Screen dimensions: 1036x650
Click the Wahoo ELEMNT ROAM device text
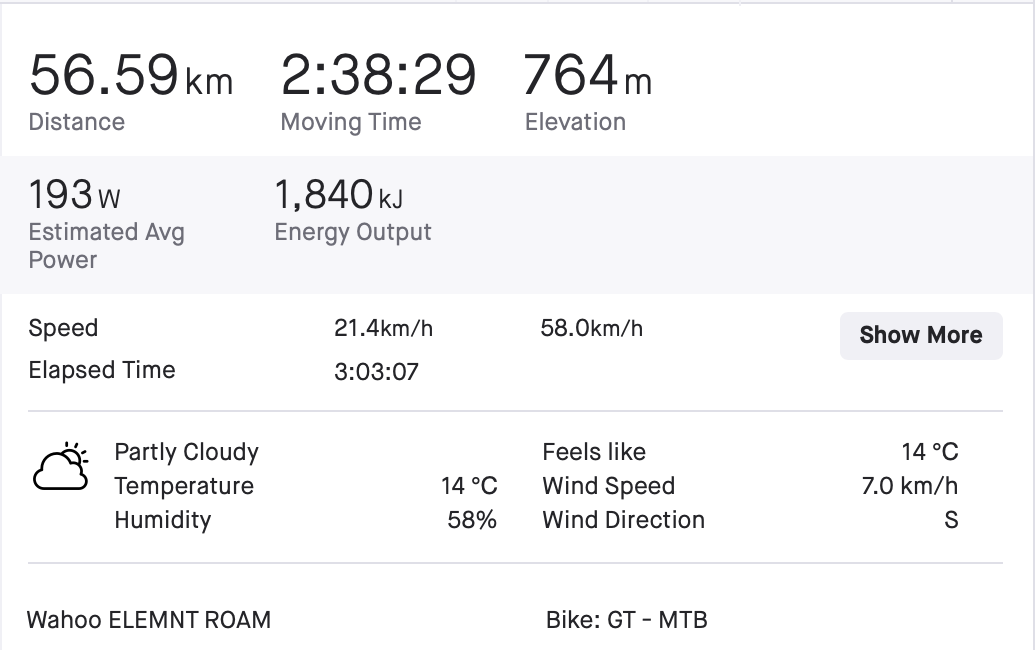[x=149, y=620]
